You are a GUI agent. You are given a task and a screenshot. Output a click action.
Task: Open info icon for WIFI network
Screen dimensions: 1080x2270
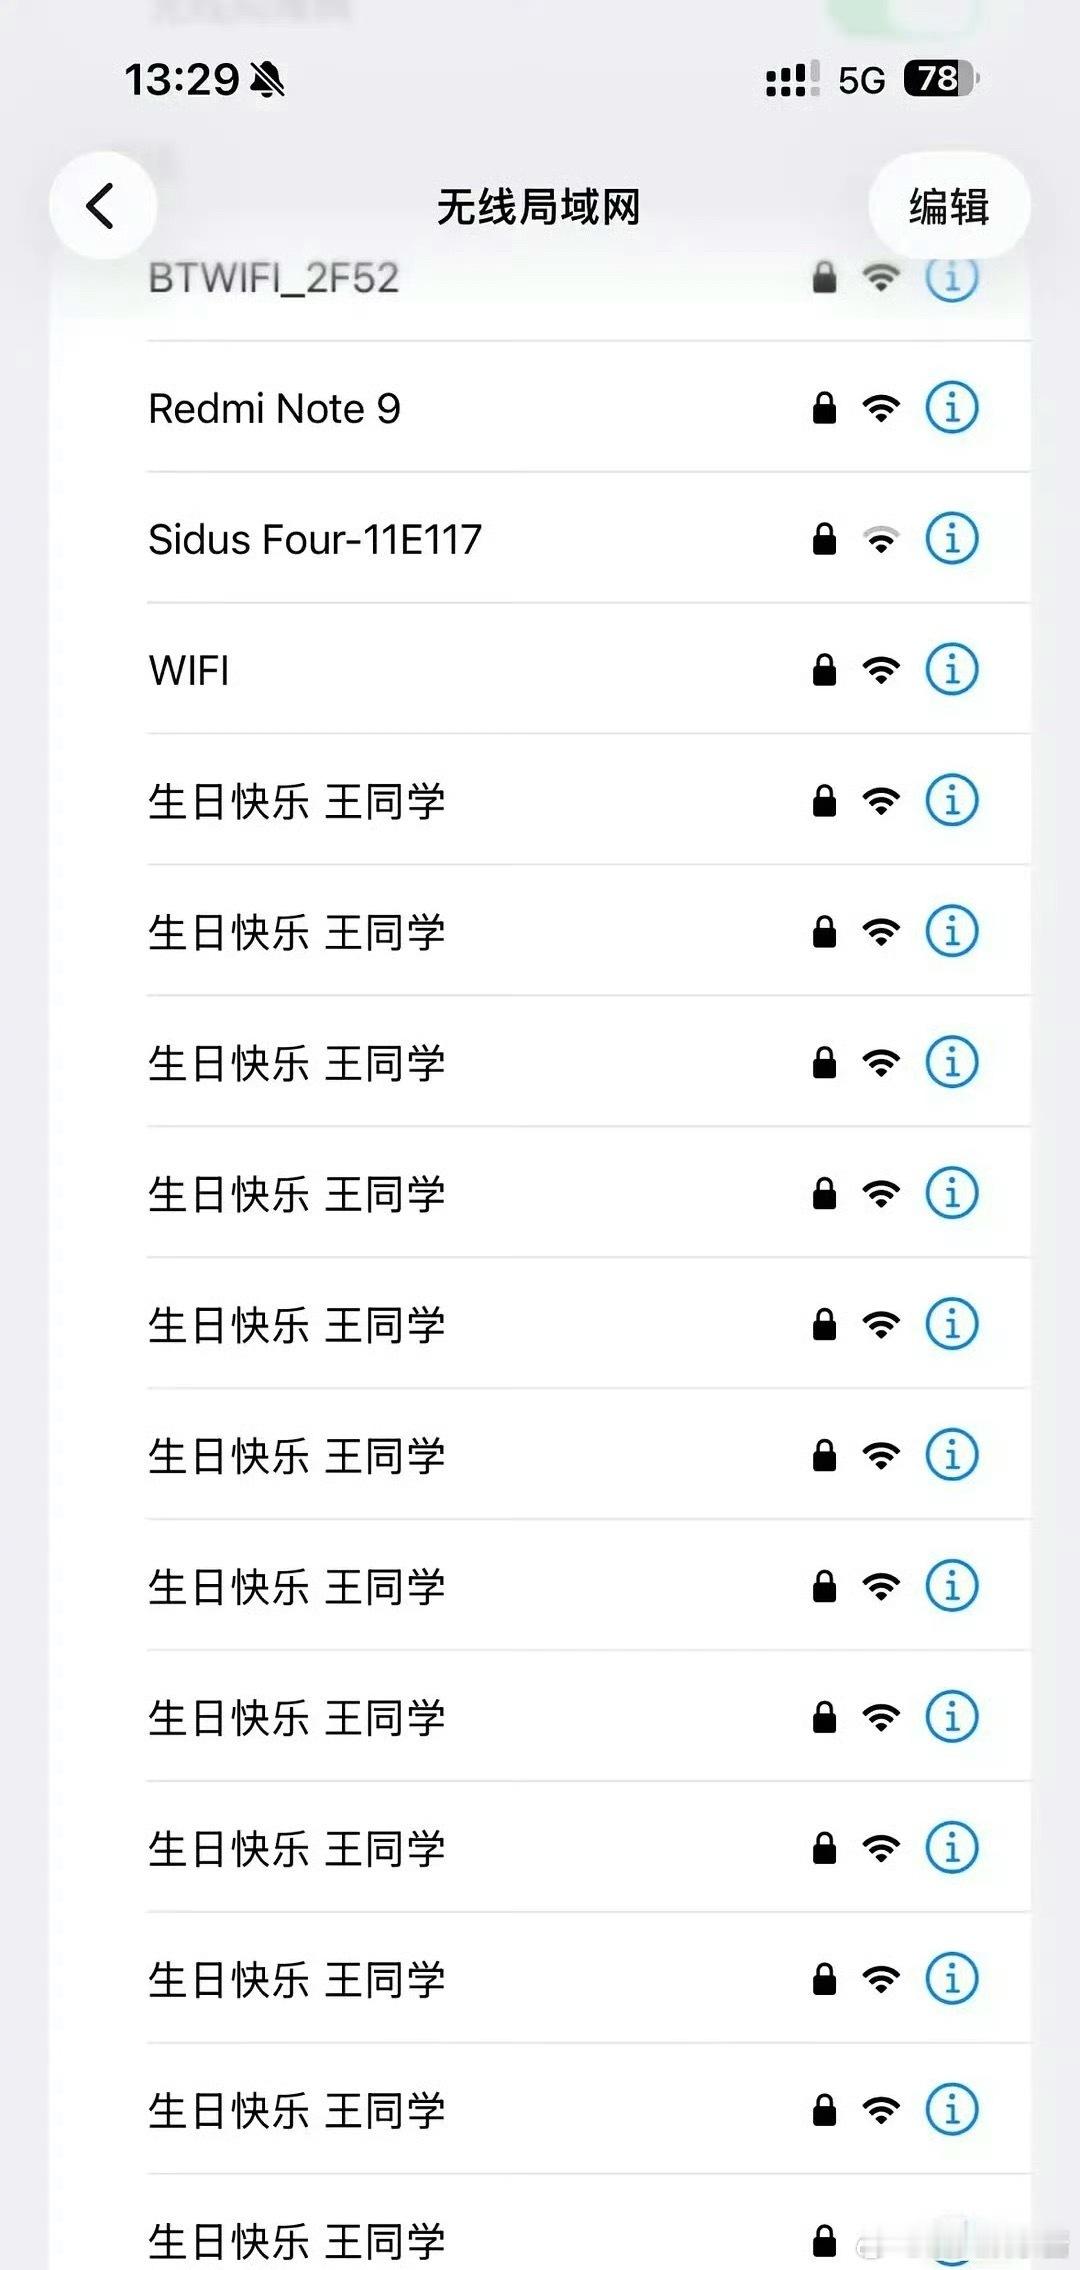951,669
